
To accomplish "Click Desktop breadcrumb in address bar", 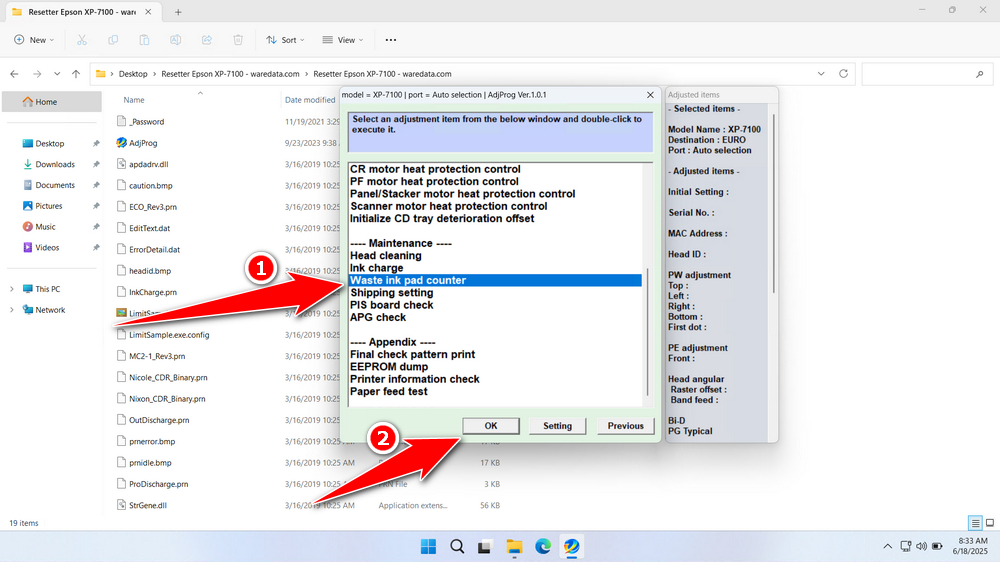I will click(x=133, y=74).
